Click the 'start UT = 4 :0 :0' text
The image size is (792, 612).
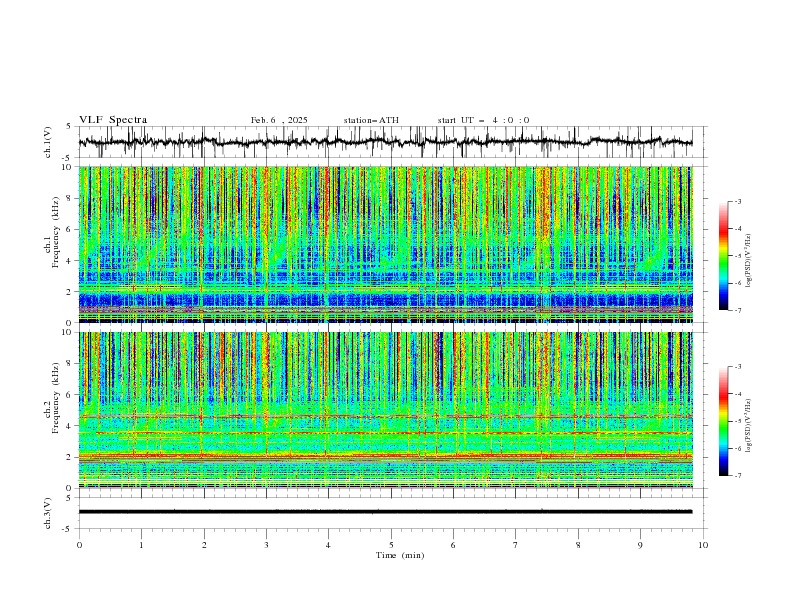tap(483, 120)
